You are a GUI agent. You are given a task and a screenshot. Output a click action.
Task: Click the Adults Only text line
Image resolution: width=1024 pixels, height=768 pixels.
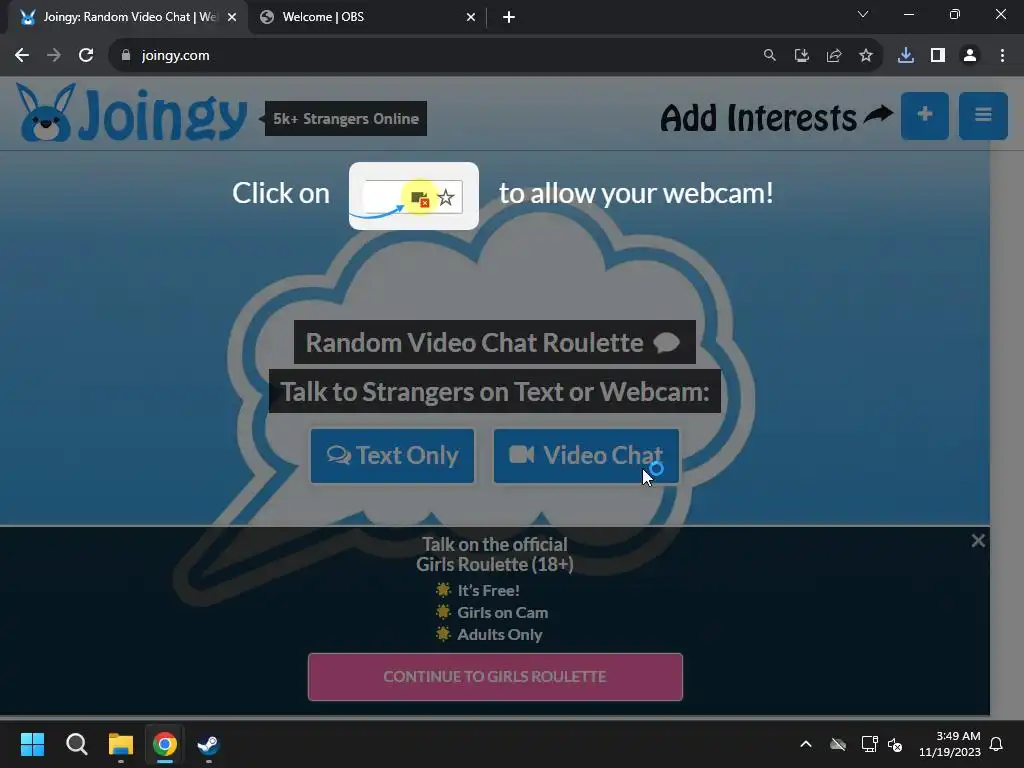[x=500, y=635]
